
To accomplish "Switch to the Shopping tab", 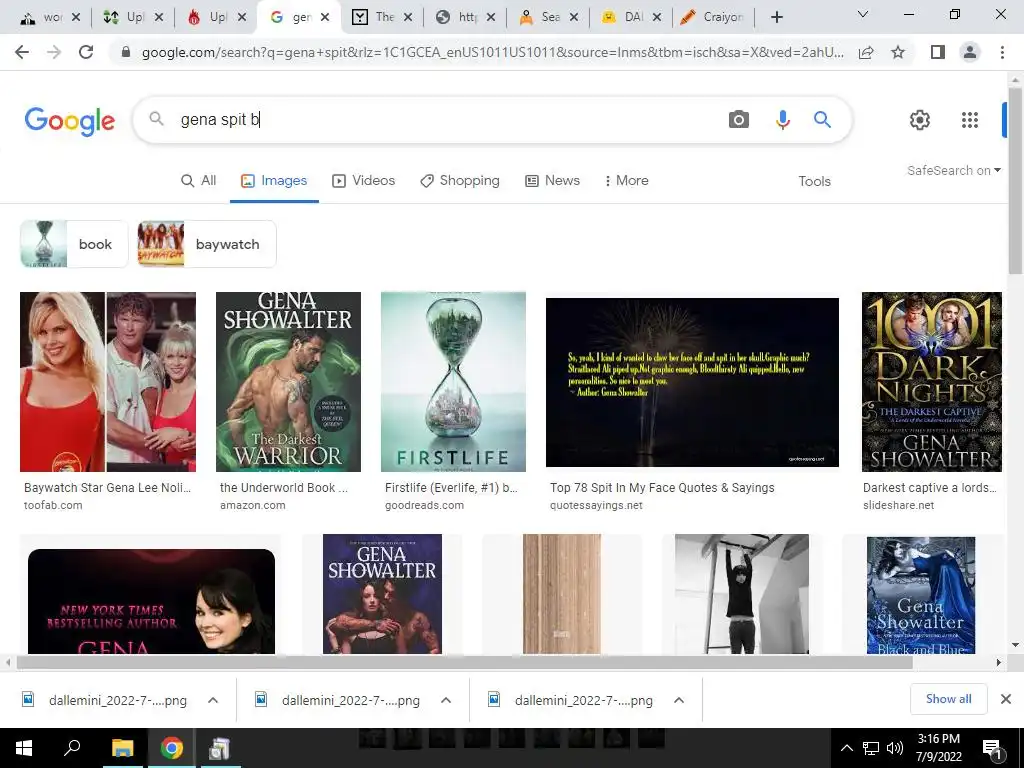I will pyautogui.click(x=460, y=180).
